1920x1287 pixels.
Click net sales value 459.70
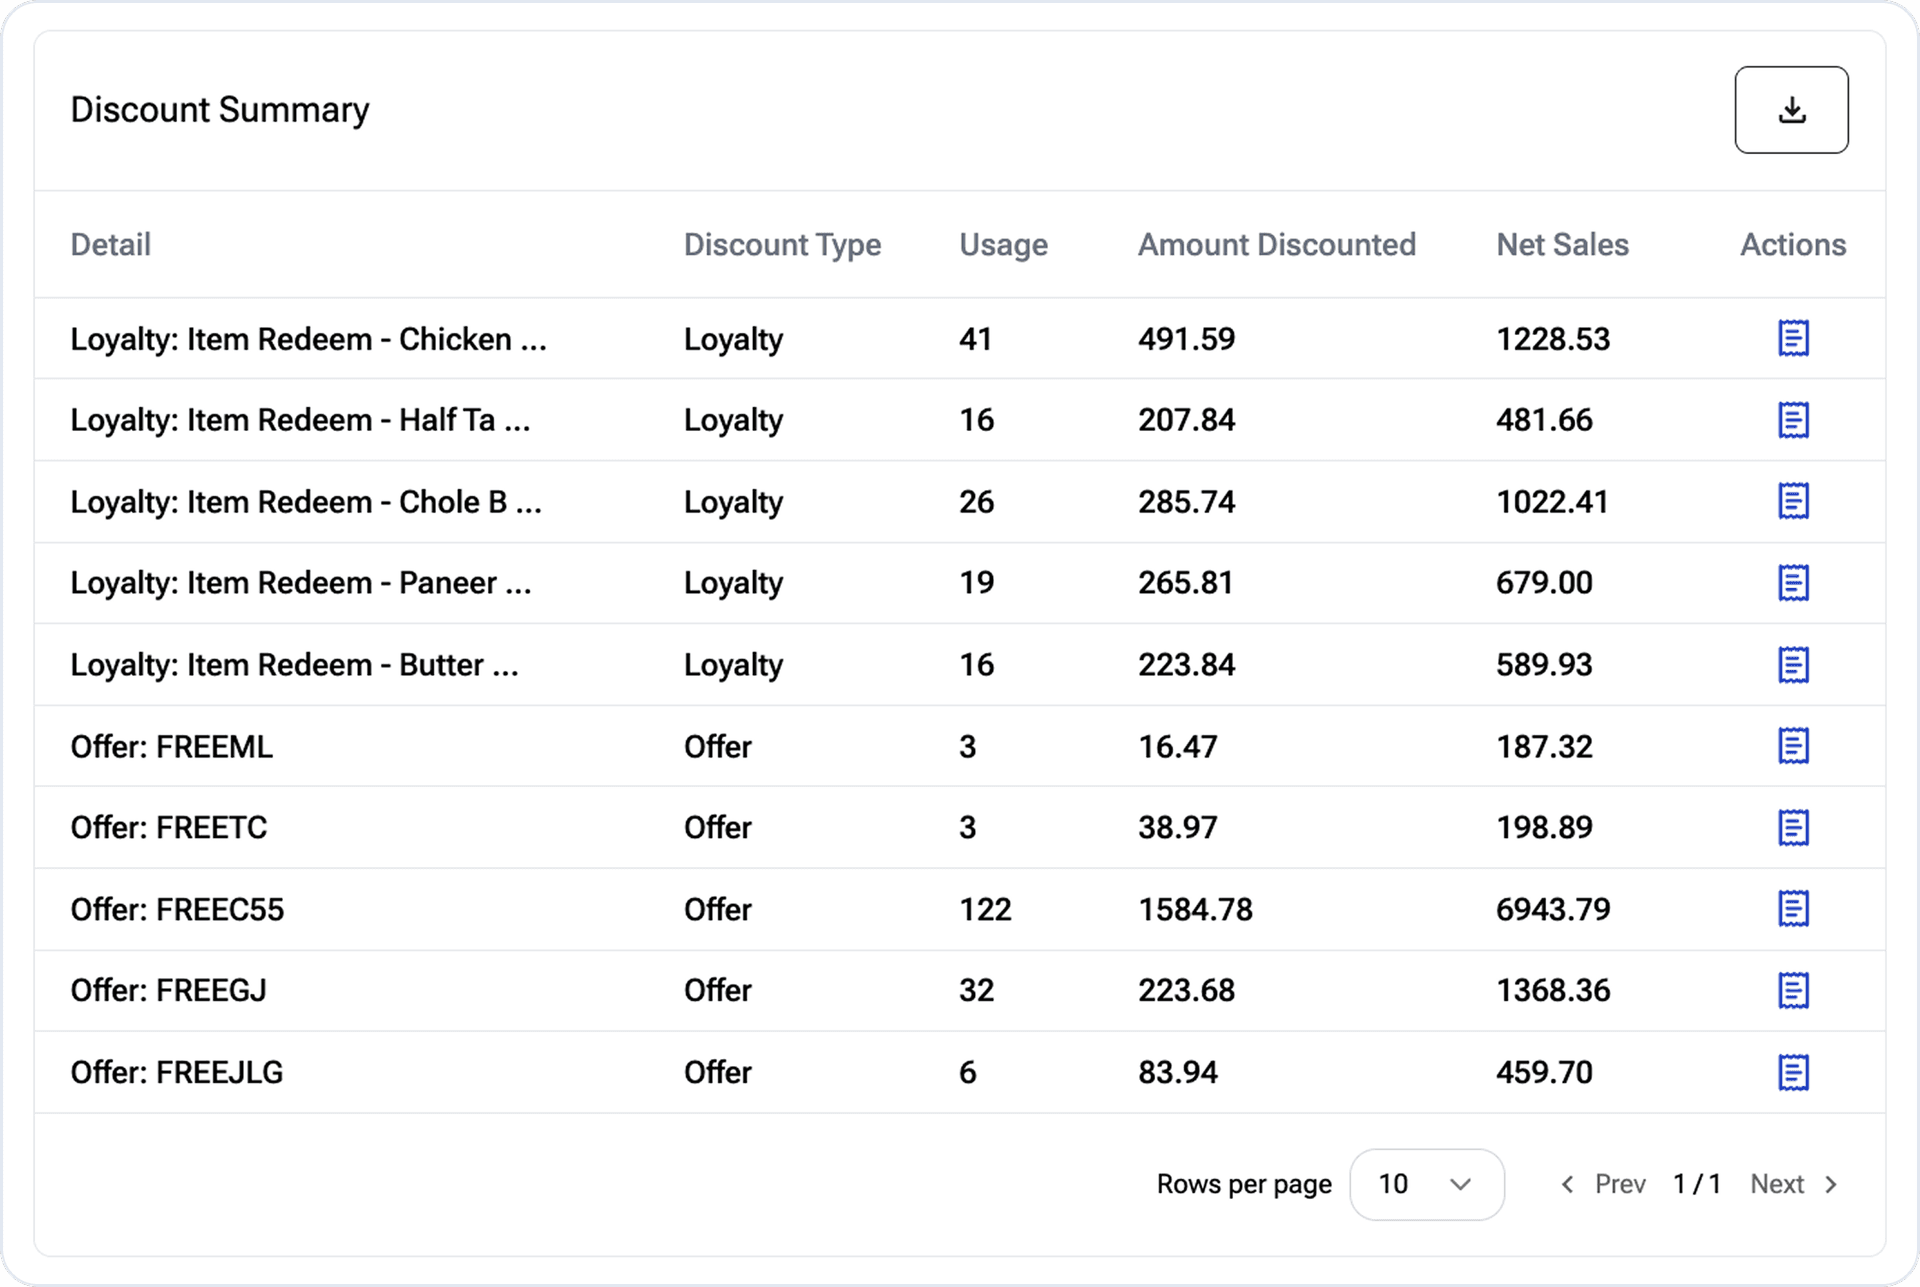[1544, 1073]
